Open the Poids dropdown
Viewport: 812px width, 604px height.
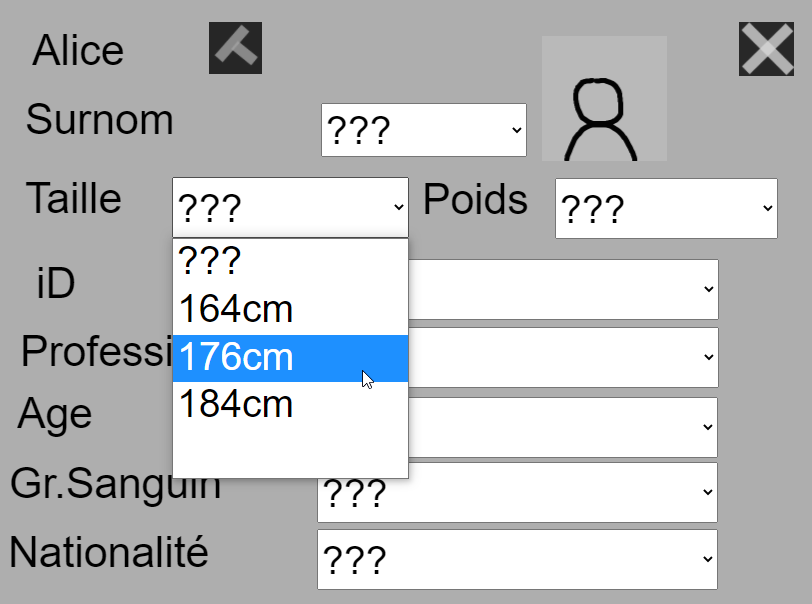tap(666, 208)
